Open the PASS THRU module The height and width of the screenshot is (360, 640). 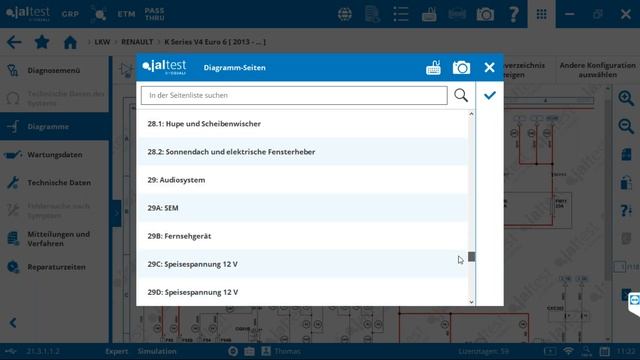[155, 14]
